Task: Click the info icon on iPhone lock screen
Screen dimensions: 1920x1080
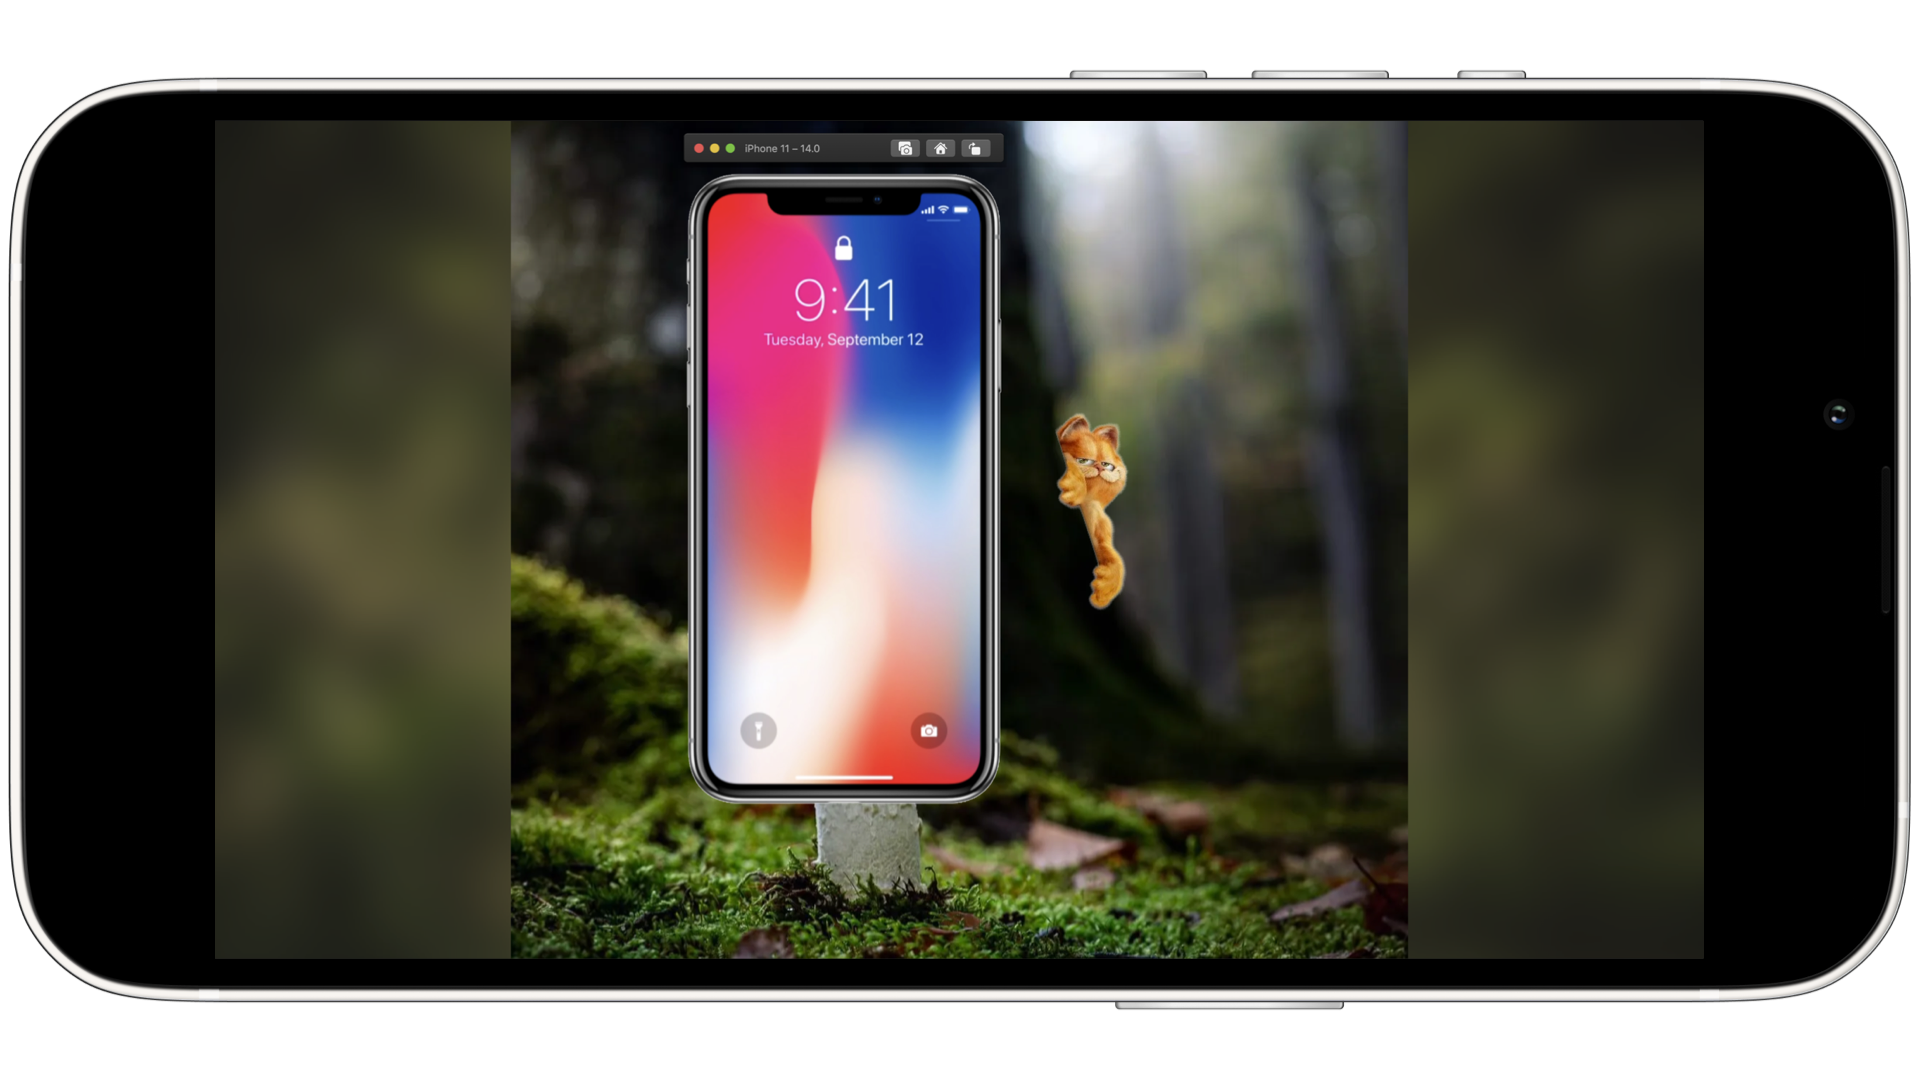Action: (x=758, y=729)
